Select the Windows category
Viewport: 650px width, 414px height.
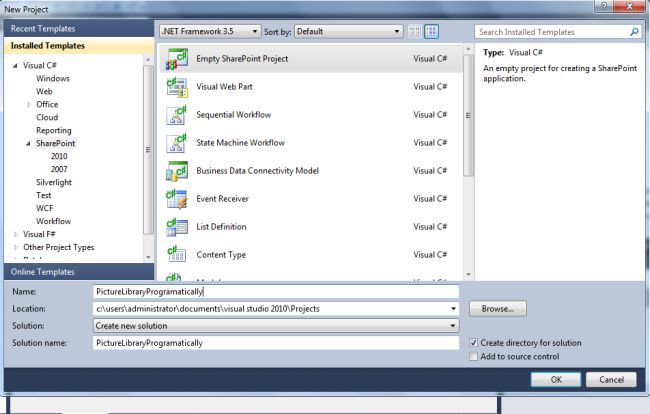[53, 78]
